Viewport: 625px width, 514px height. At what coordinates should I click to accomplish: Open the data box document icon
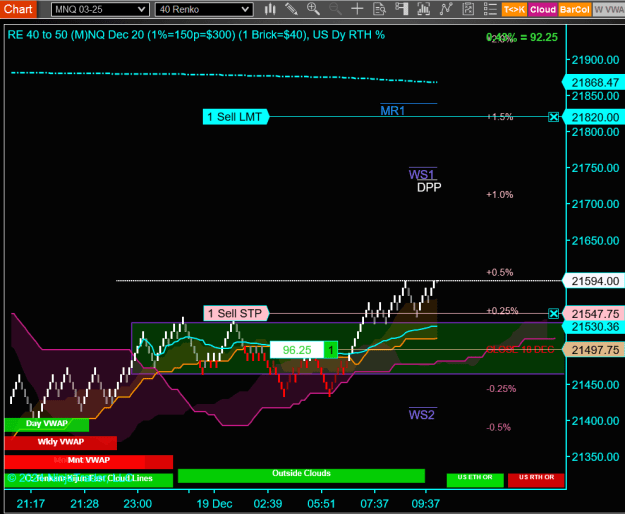tap(379, 9)
